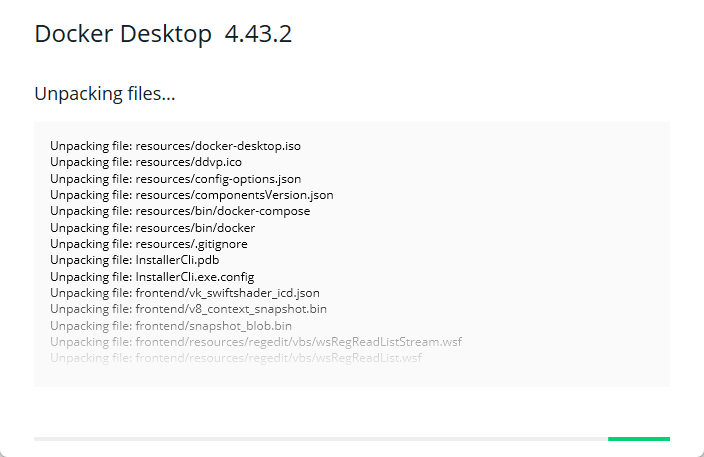This screenshot has width=704, height=457.
Task: Click the 4.43.2 version number
Action: (258, 34)
